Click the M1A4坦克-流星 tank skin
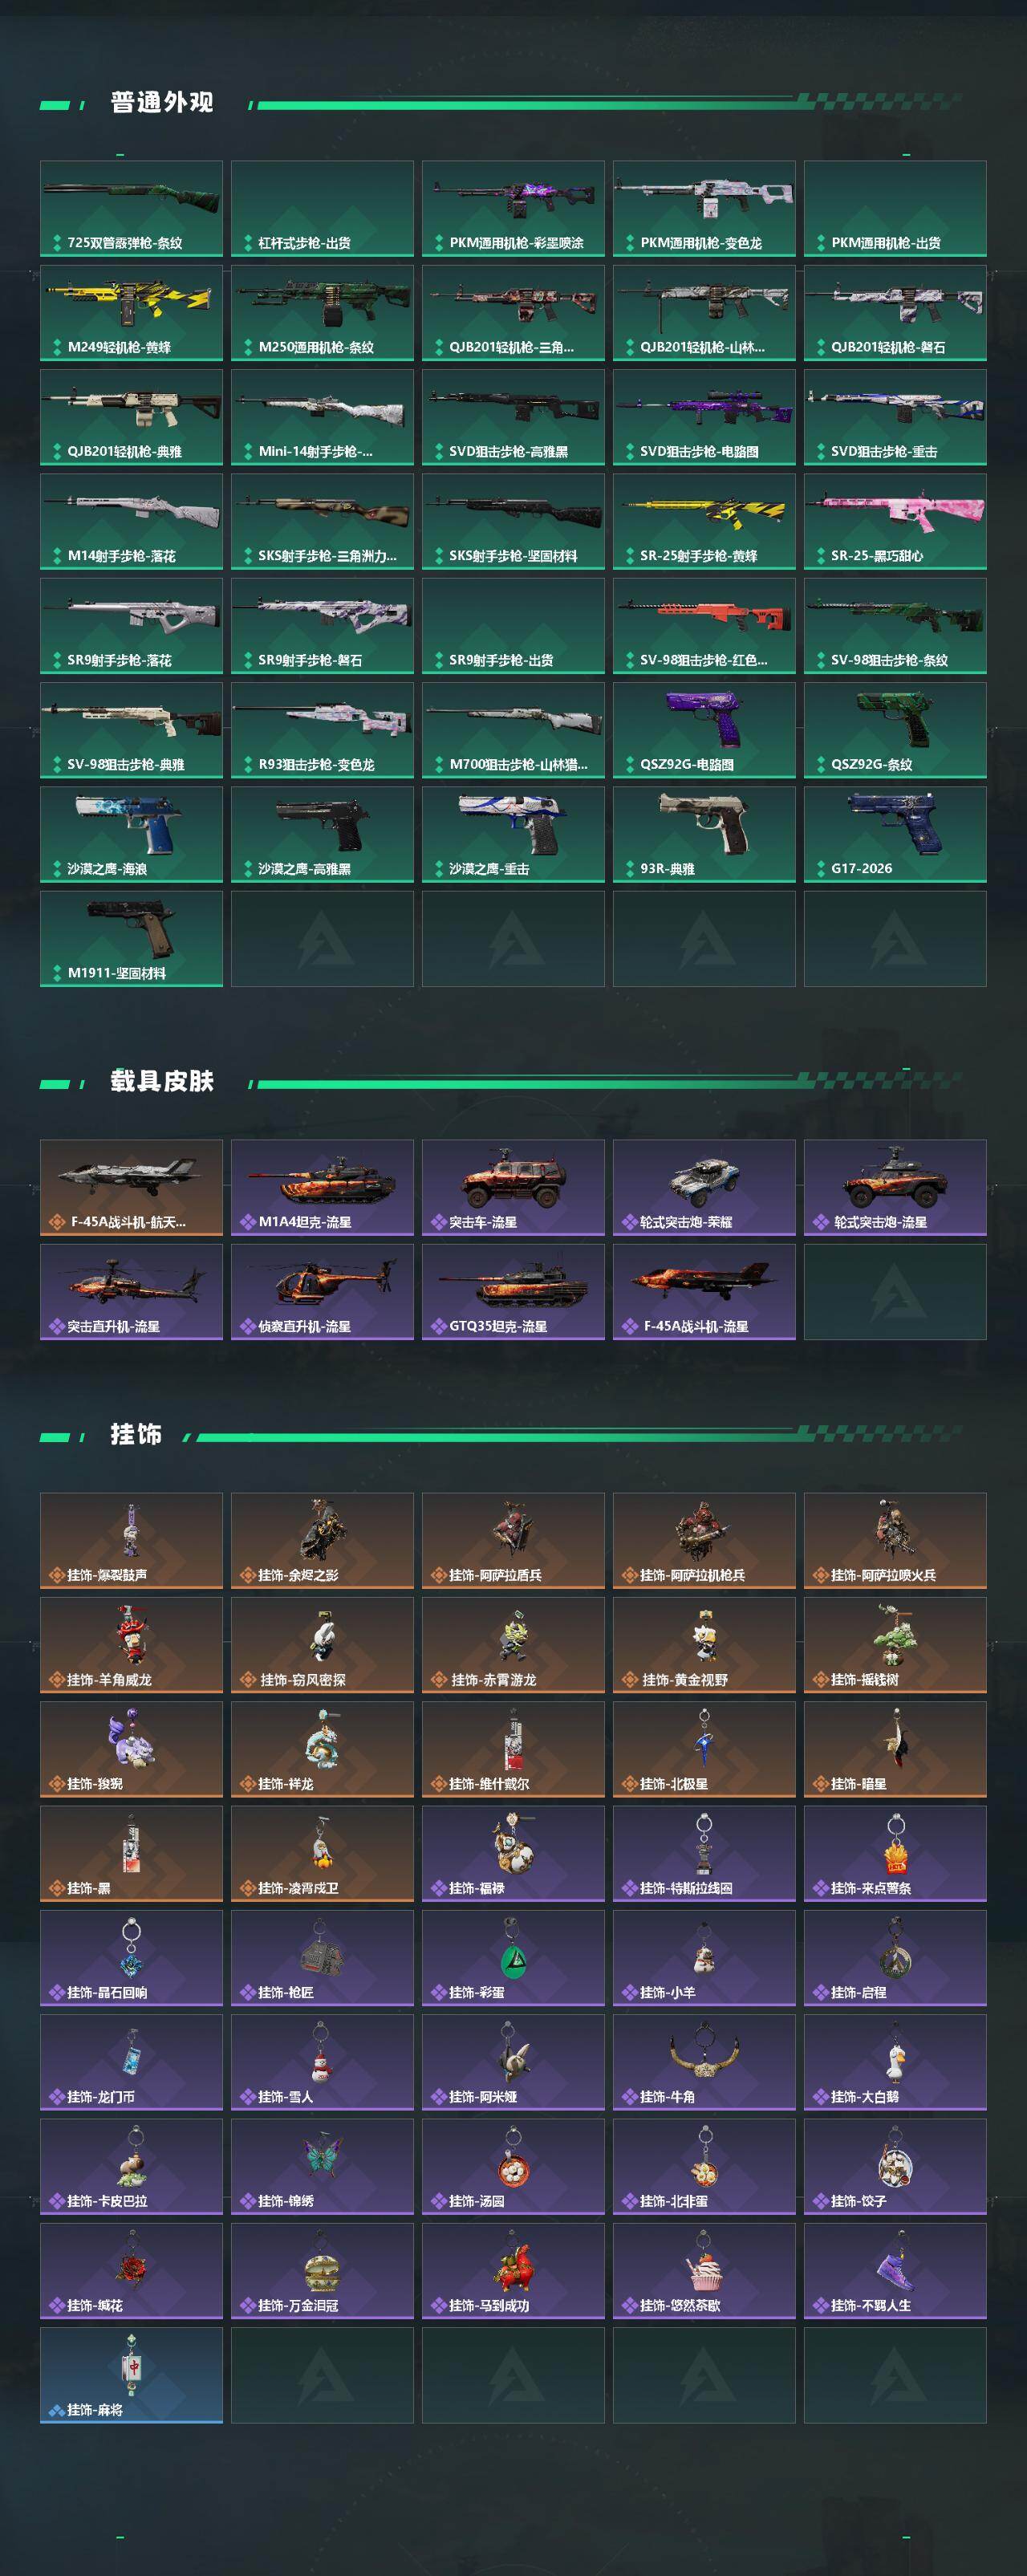This screenshot has height=2576, width=1027. pyautogui.click(x=322, y=1188)
